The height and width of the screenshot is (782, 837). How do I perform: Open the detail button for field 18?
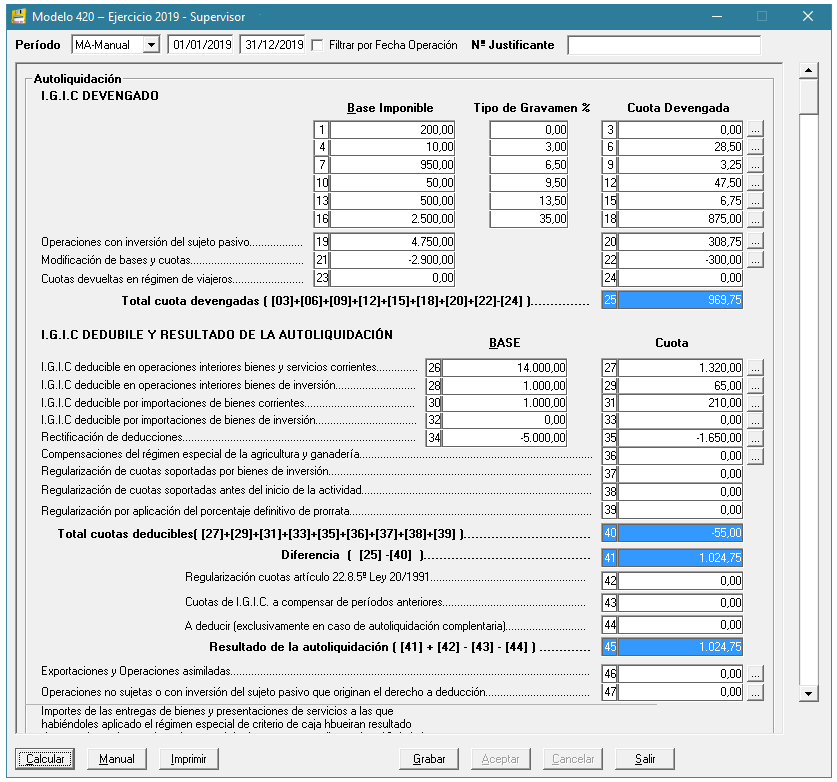pyautogui.click(x=755, y=219)
